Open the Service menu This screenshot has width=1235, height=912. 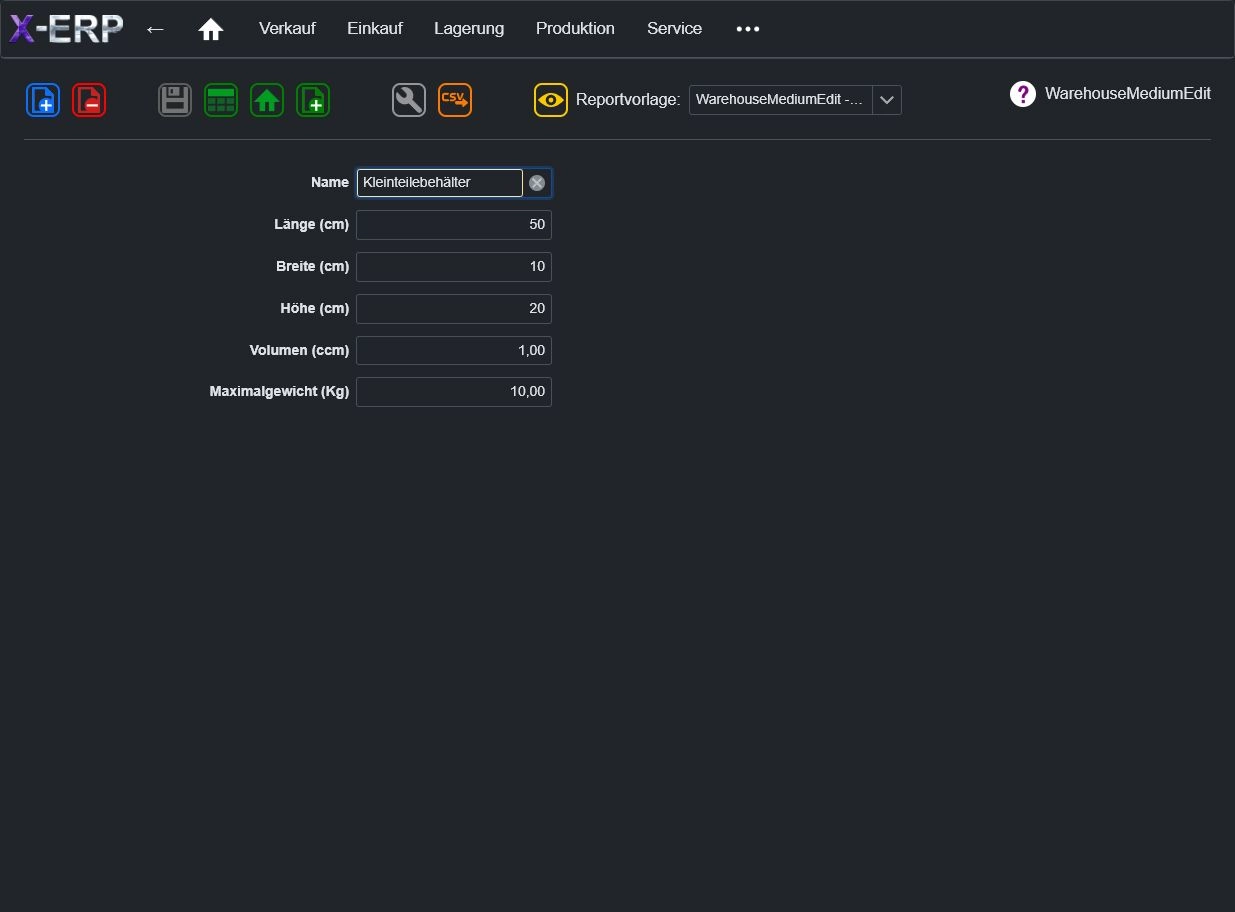674,29
